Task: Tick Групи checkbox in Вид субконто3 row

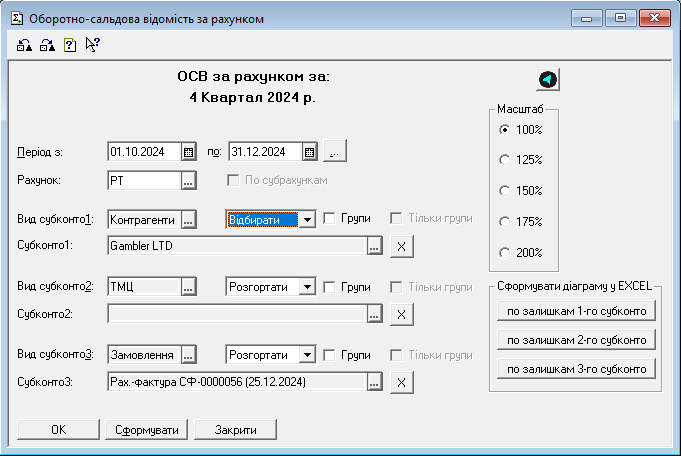Action: click(x=329, y=355)
